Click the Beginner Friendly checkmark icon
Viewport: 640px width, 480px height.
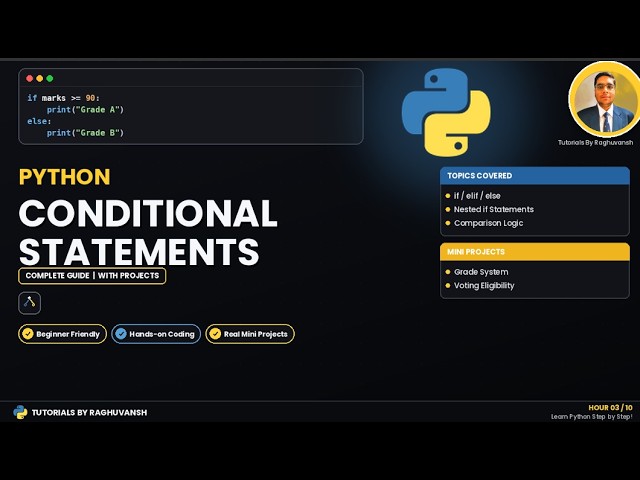coord(28,334)
